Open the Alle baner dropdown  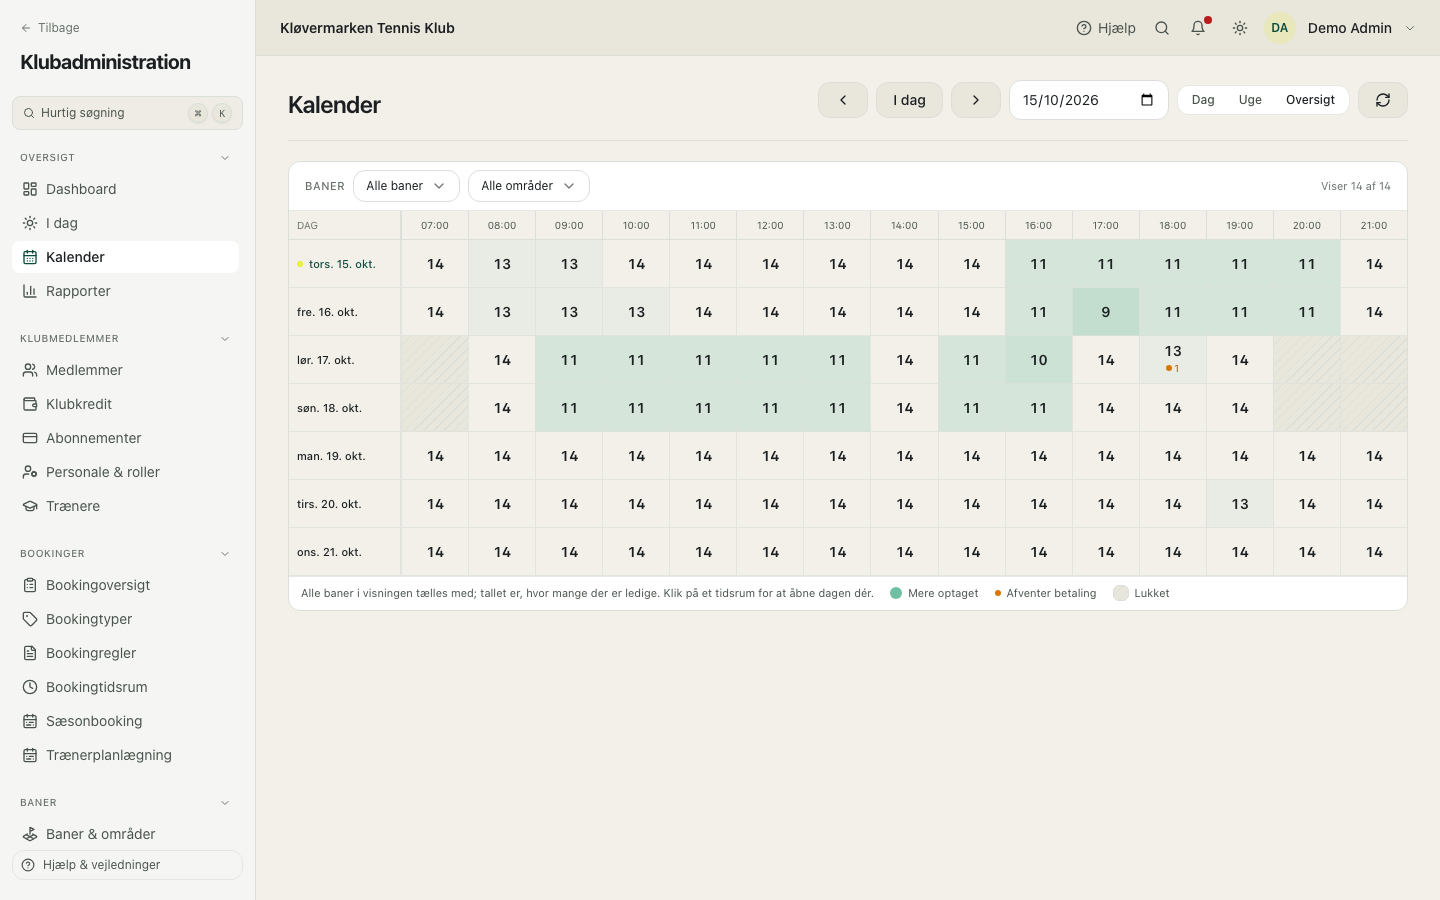406,186
